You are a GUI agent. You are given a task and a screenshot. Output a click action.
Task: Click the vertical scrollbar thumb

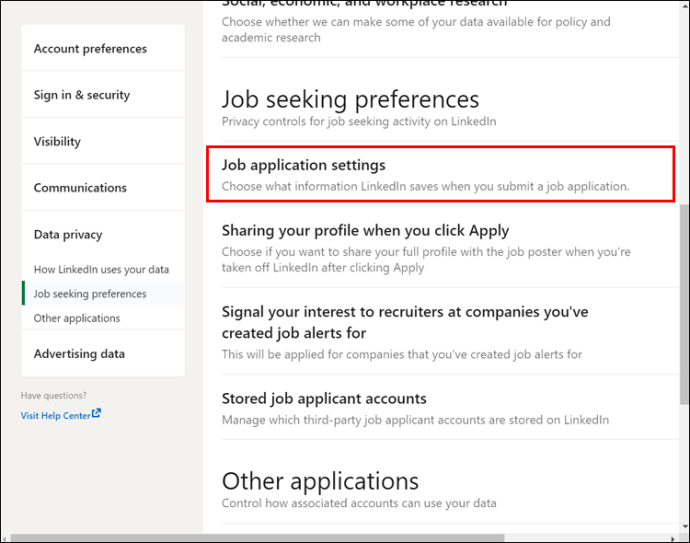(x=684, y=300)
